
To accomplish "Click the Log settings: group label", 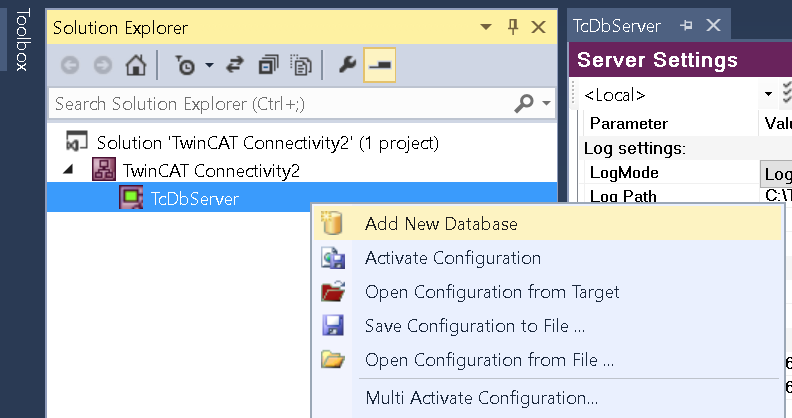I will pos(635,148).
